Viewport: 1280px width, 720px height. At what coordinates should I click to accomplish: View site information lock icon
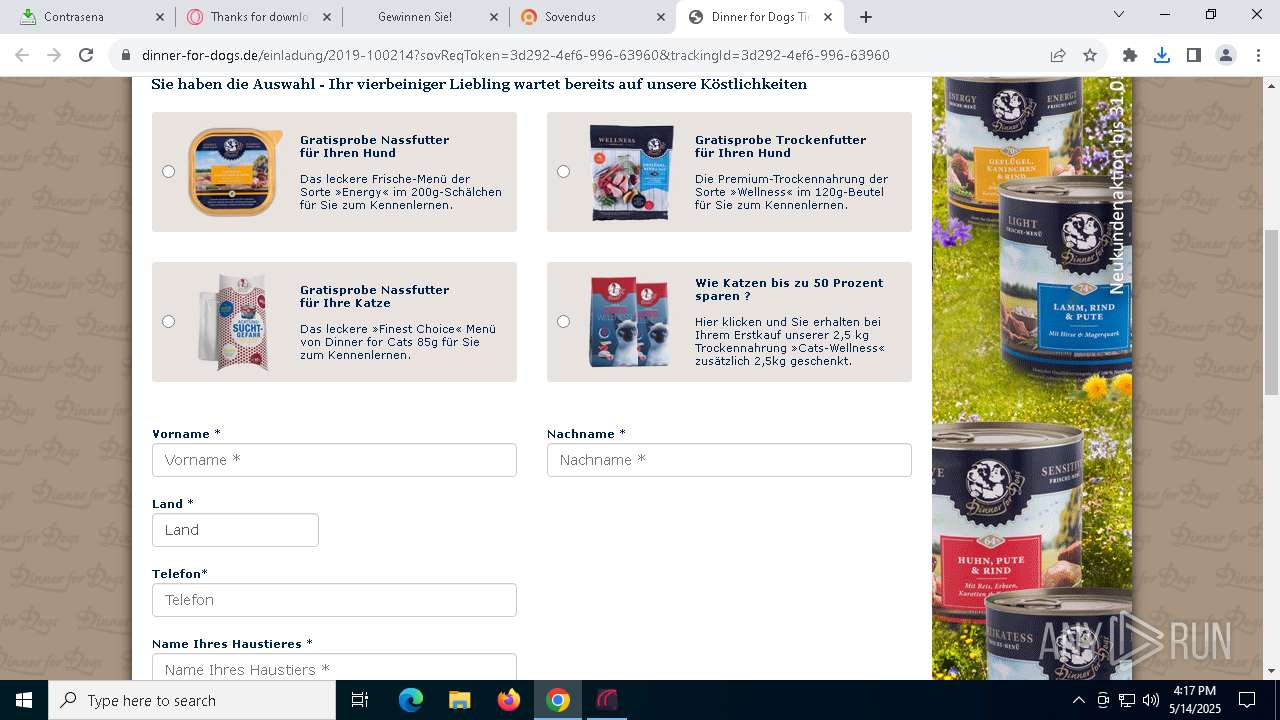coord(126,55)
